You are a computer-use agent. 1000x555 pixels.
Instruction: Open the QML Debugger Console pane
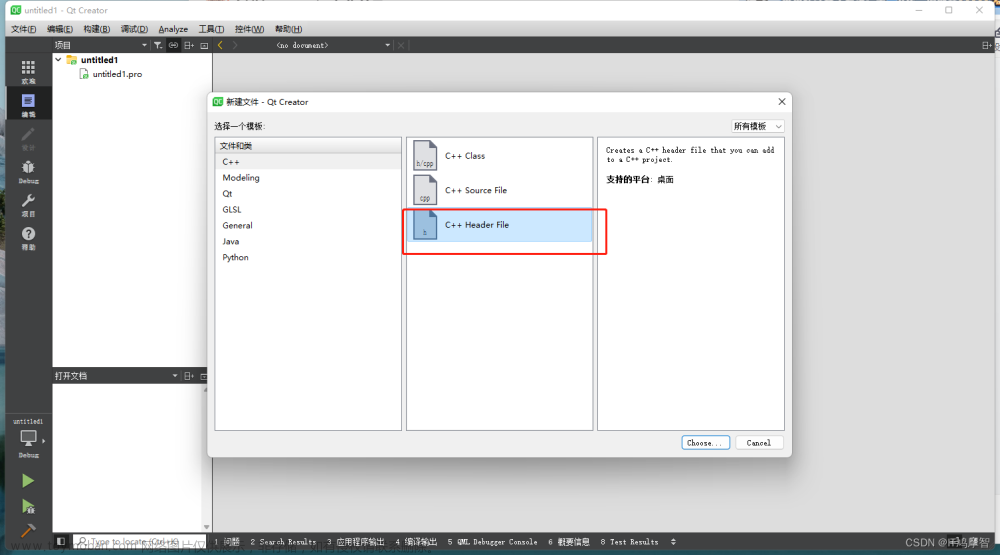[492, 542]
